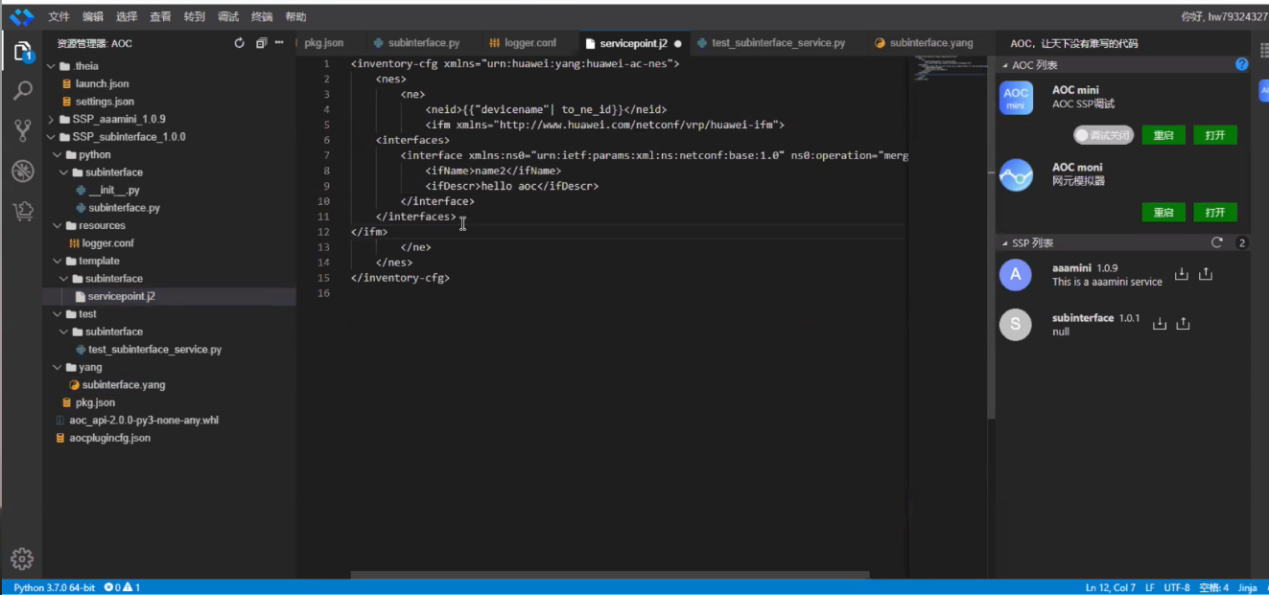Image resolution: width=1269 pixels, height=595 pixels.
Task: Refresh the explorer file tree
Action: (239, 43)
